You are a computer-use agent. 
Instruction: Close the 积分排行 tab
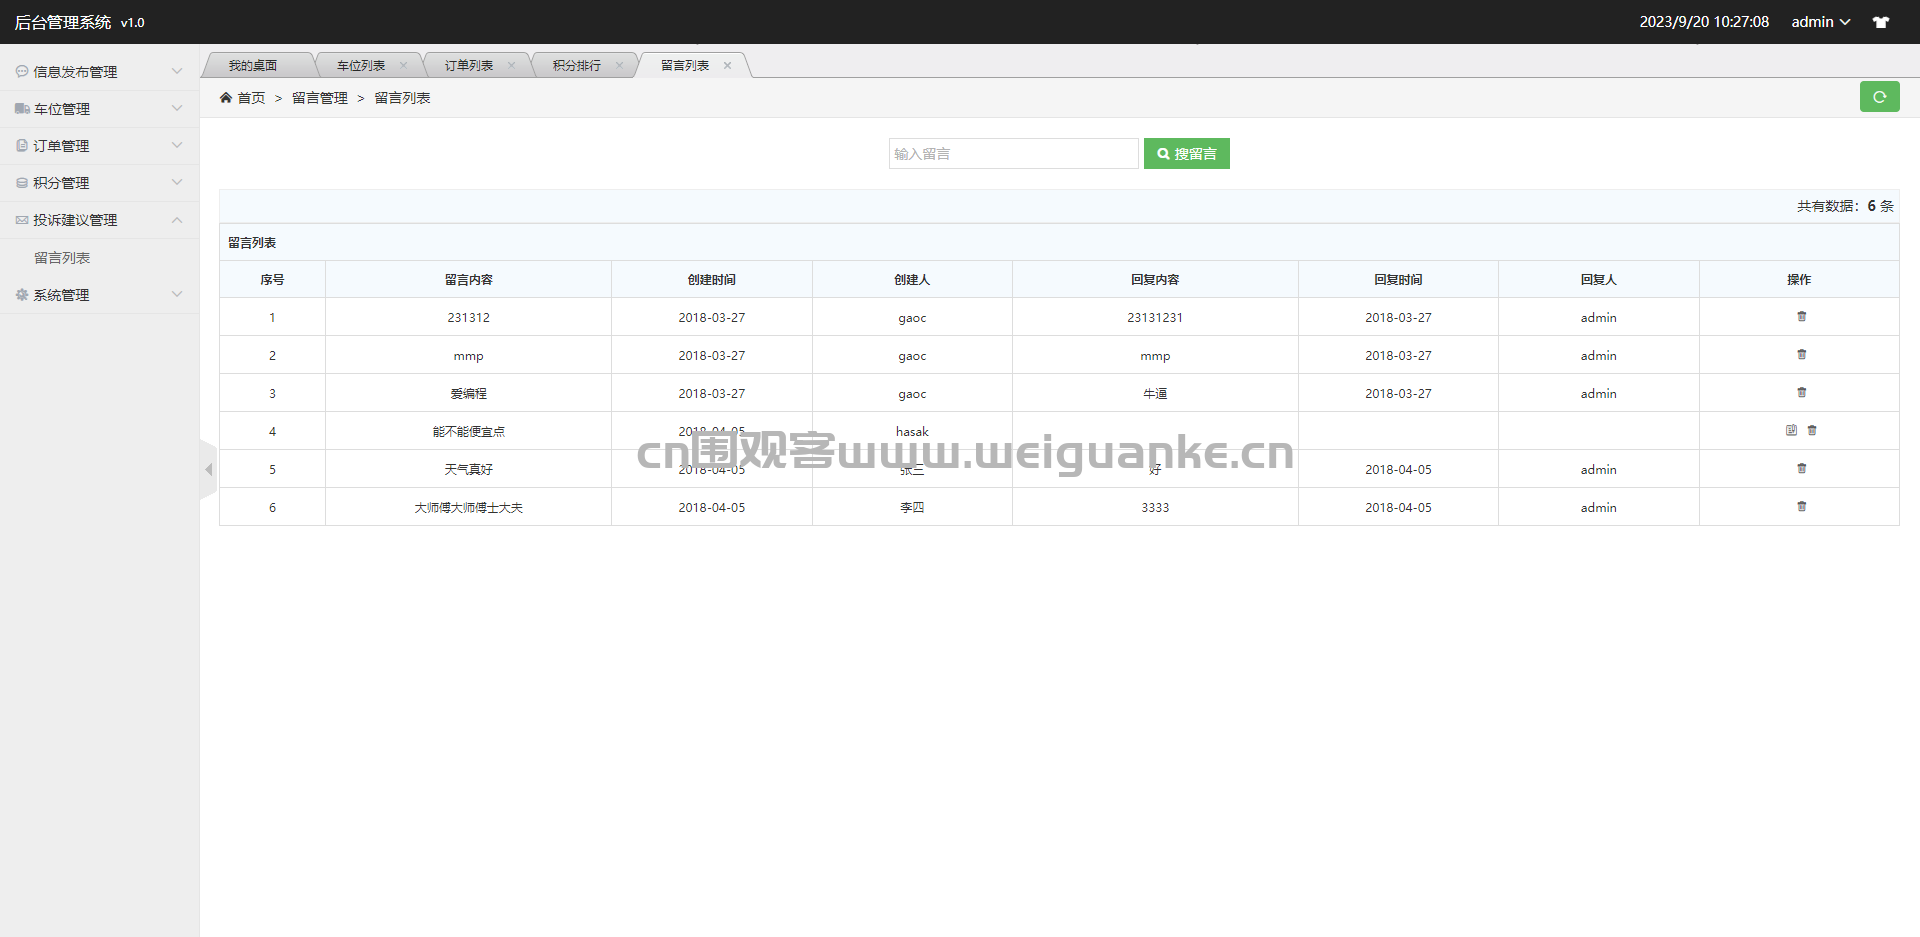(x=619, y=66)
